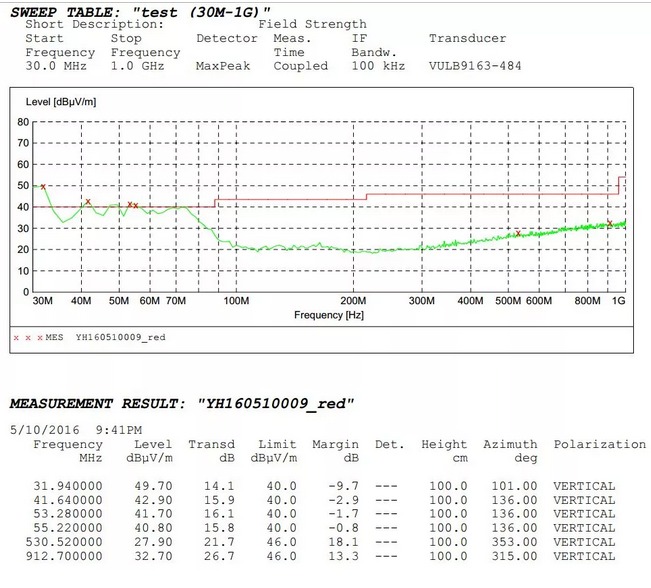
Task: Select the MaxPeak detector value
Action: [x=223, y=66]
